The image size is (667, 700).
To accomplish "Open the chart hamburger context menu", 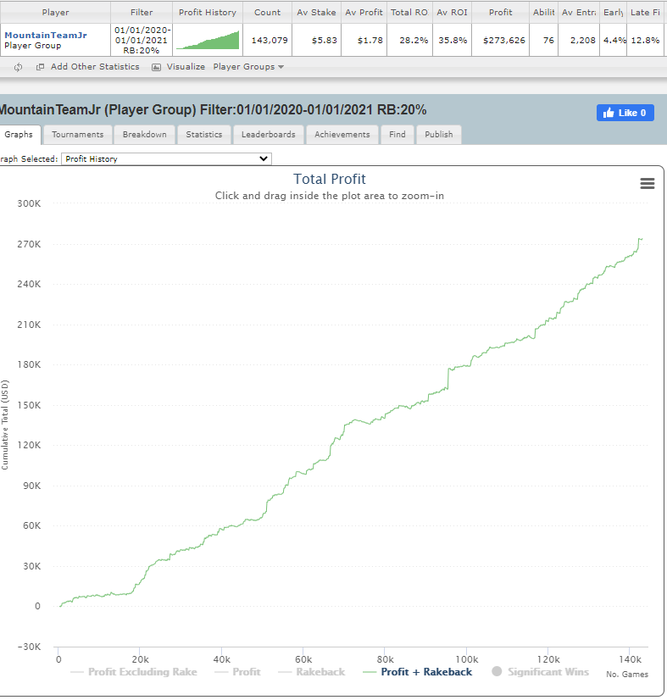I will pyautogui.click(x=647, y=183).
